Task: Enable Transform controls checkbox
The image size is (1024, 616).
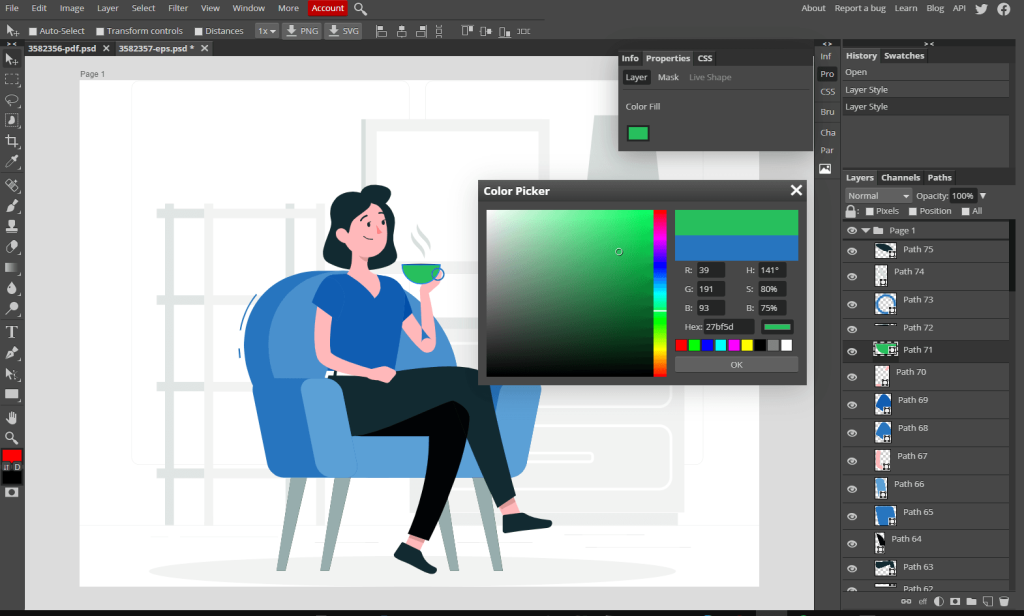Action: pyautogui.click(x=100, y=31)
